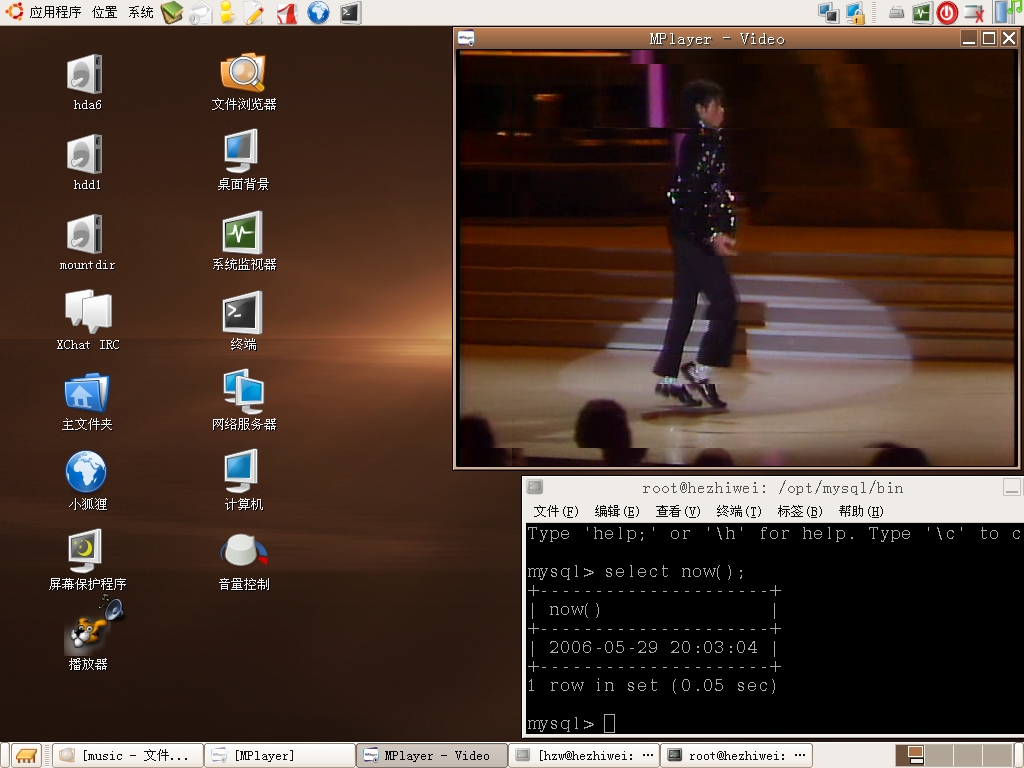
Task: Click the '1 row in set (0.05 sec)' line
Action: click(652, 686)
